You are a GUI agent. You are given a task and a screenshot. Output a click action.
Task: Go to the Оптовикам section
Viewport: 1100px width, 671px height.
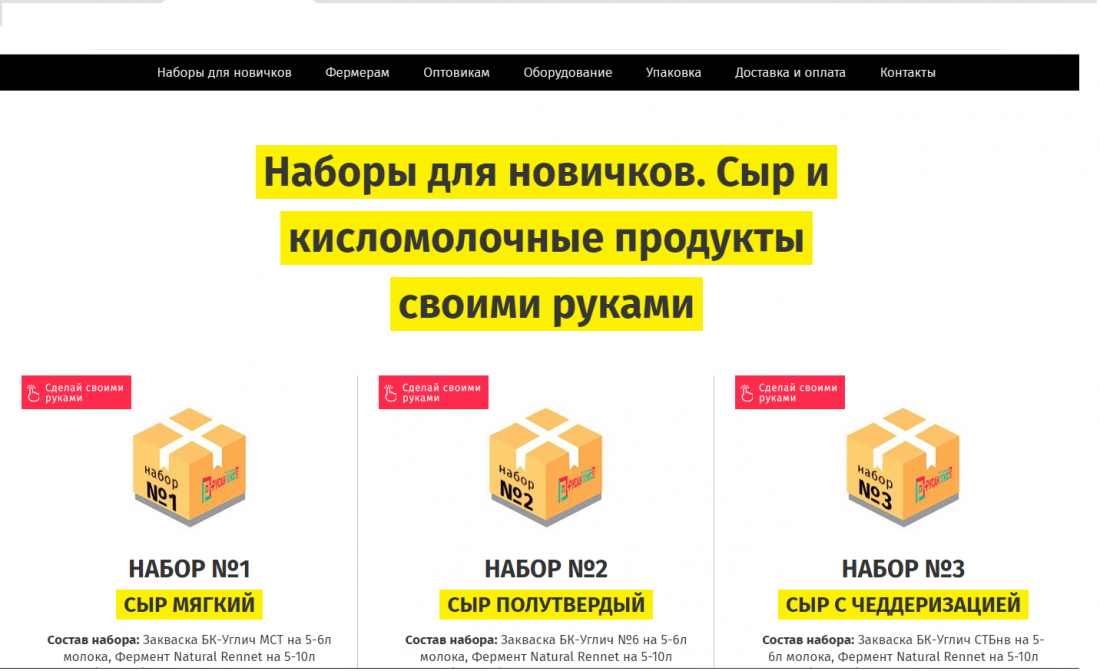tap(456, 73)
